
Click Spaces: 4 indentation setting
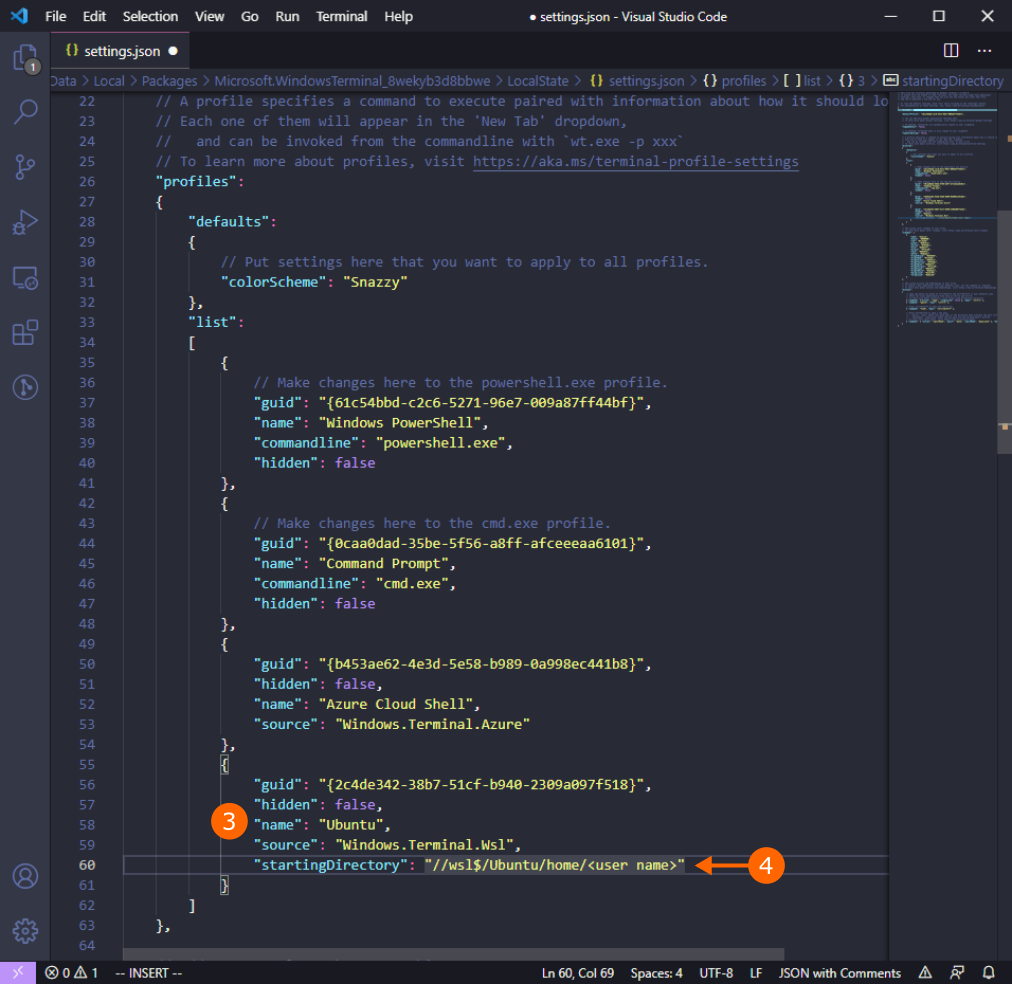coord(656,972)
